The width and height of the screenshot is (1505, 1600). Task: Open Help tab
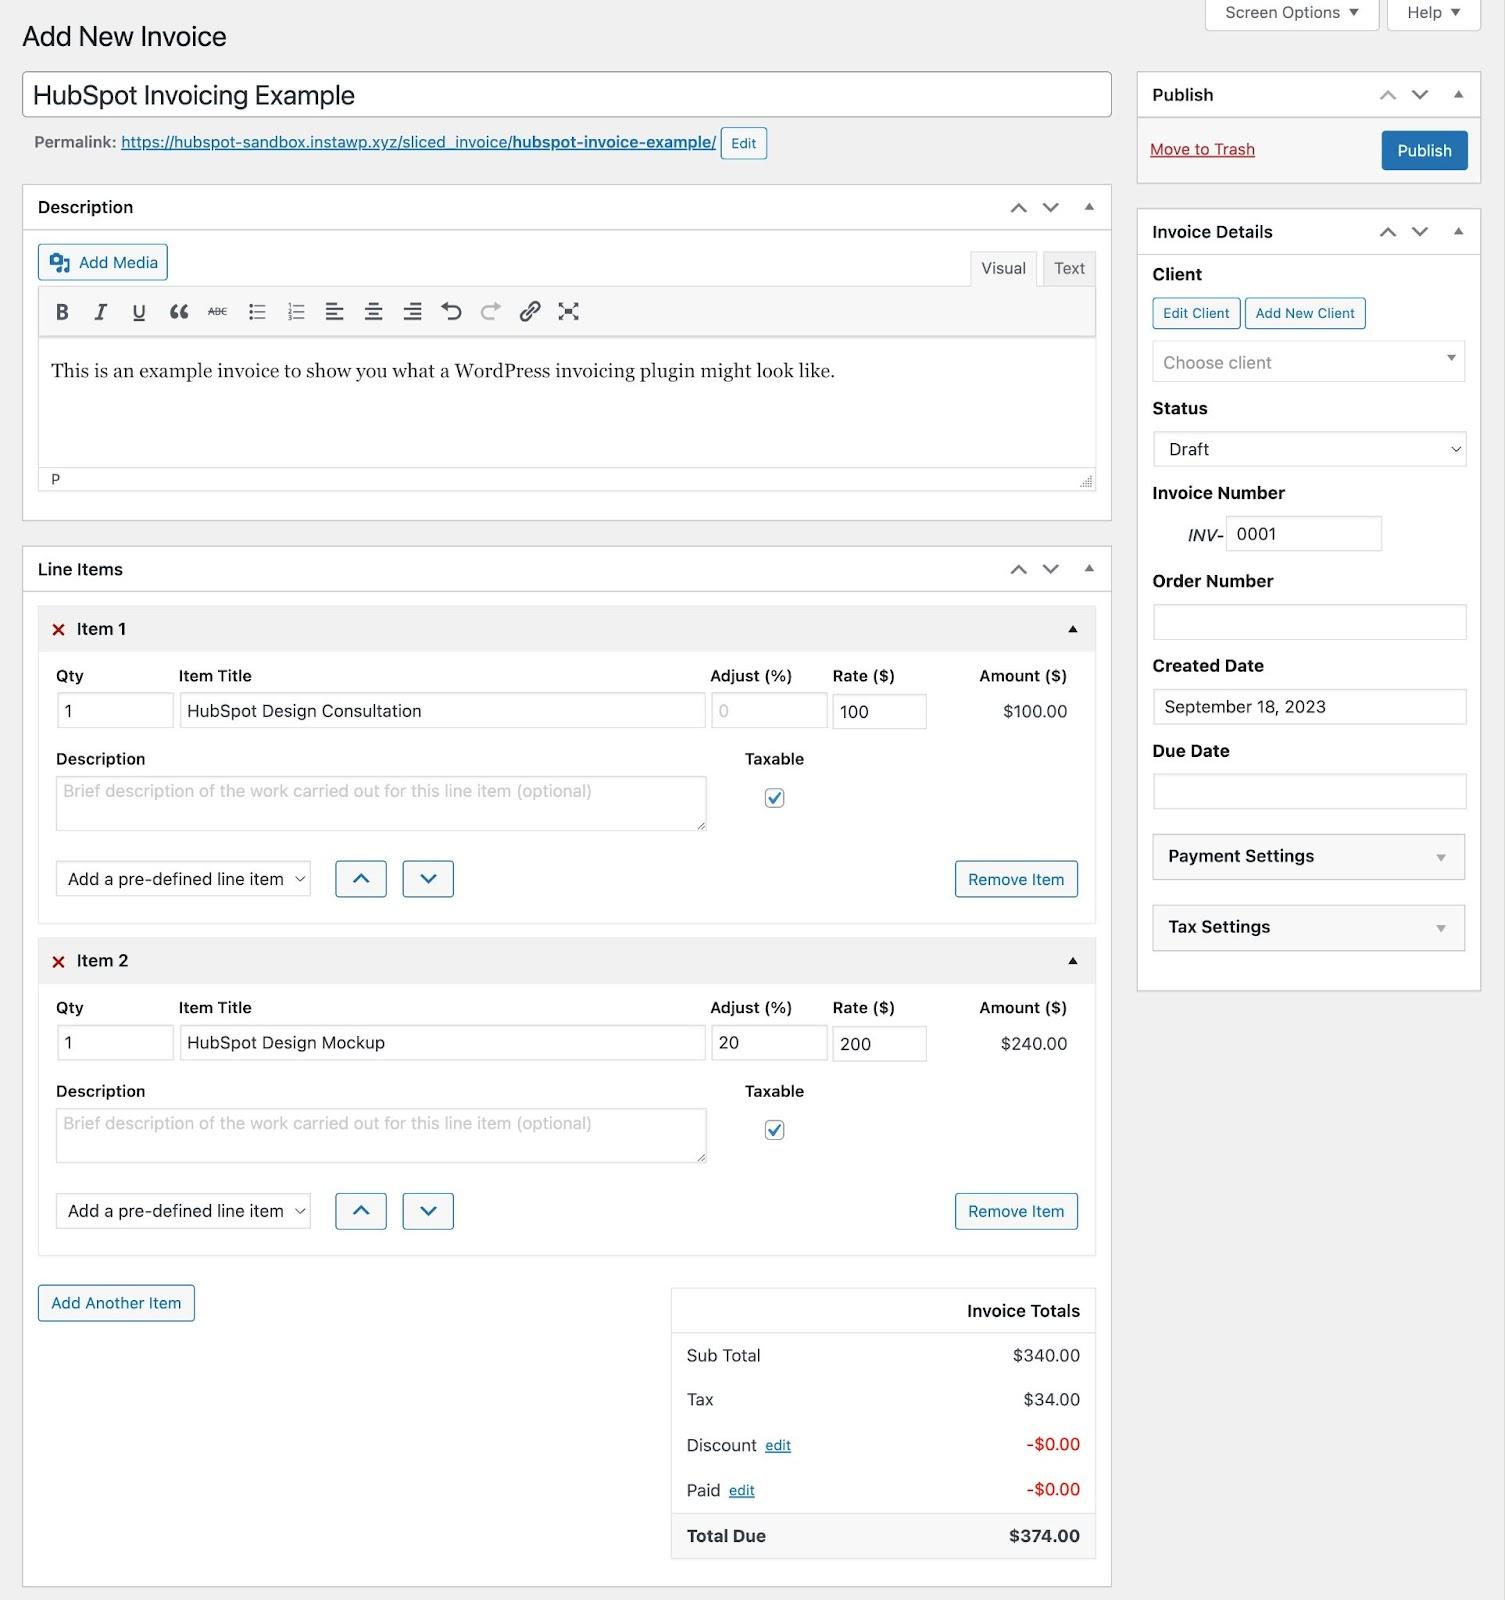pyautogui.click(x=1434, y=13)
